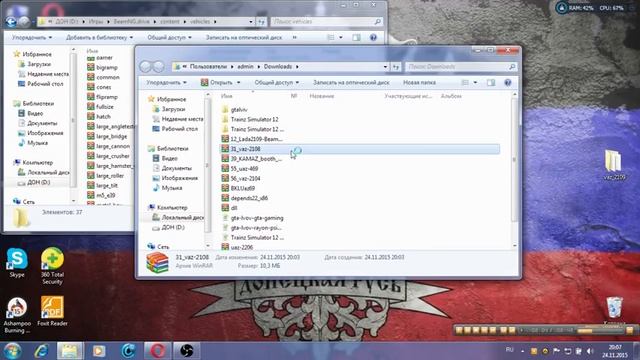
Task: Open the view options dropdown arrow in Downloads
Action: pos(475,82)
